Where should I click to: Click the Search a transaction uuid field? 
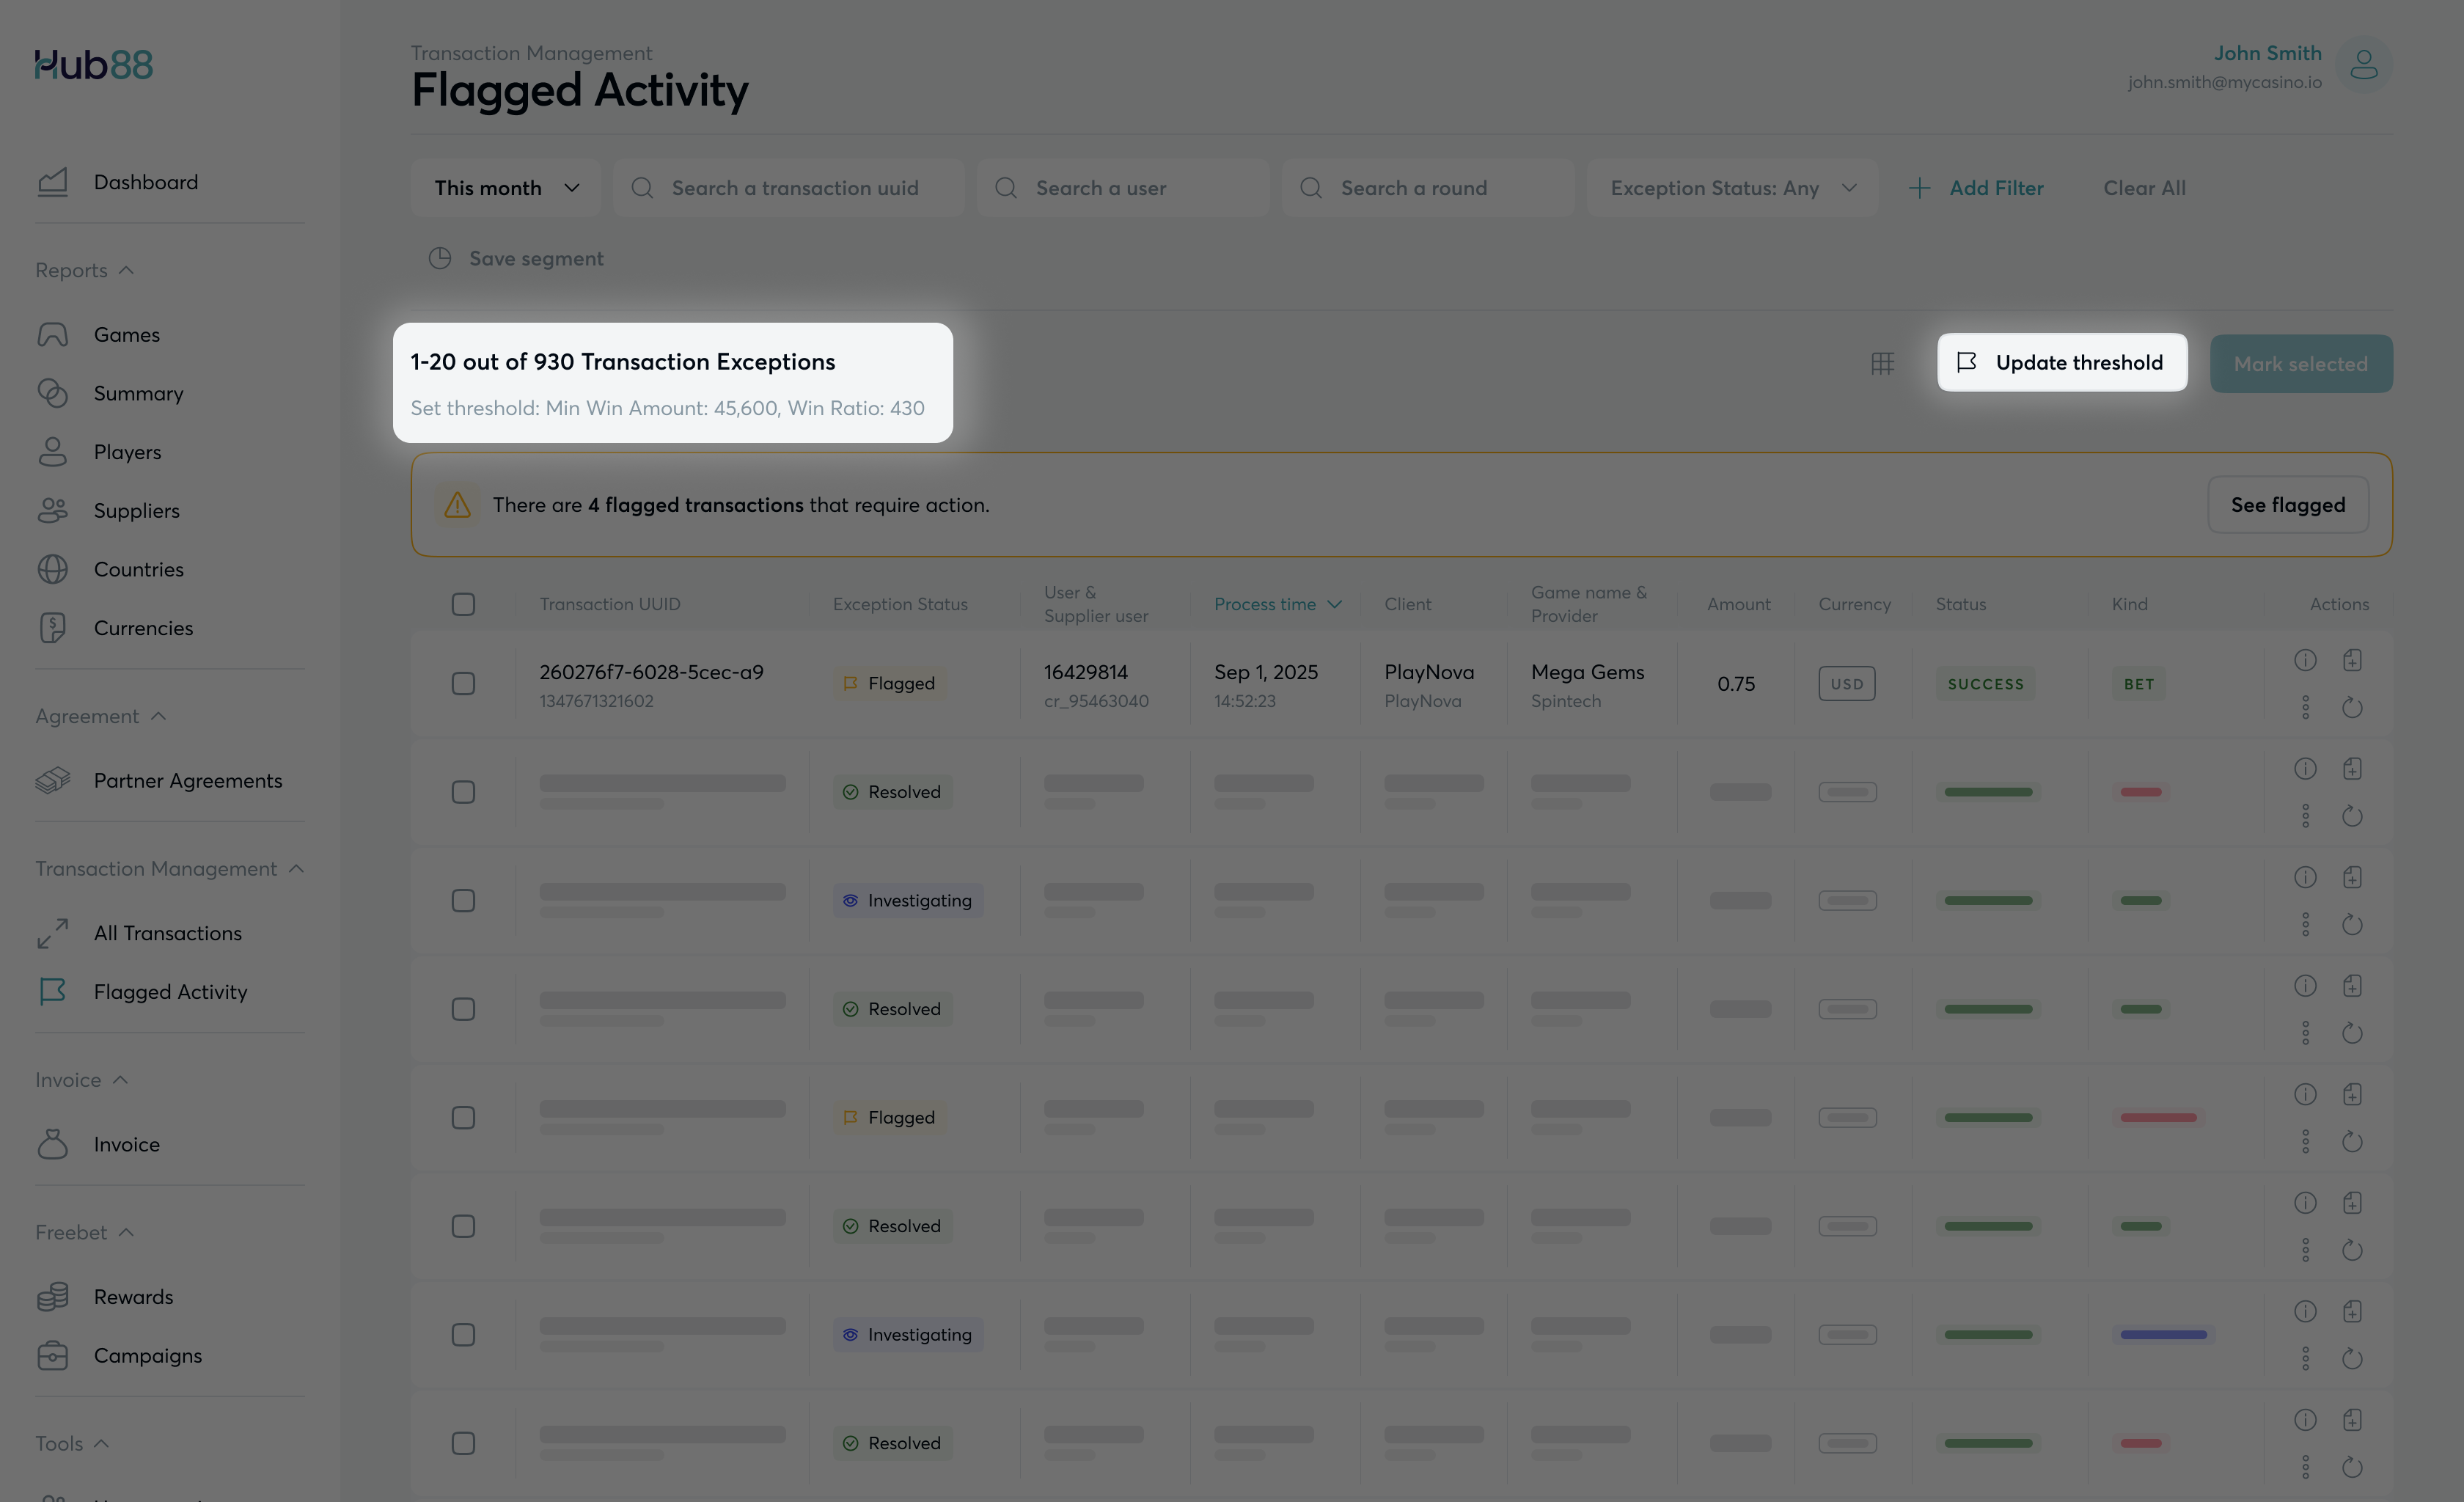pyautogui.click(x=794, y=188)
